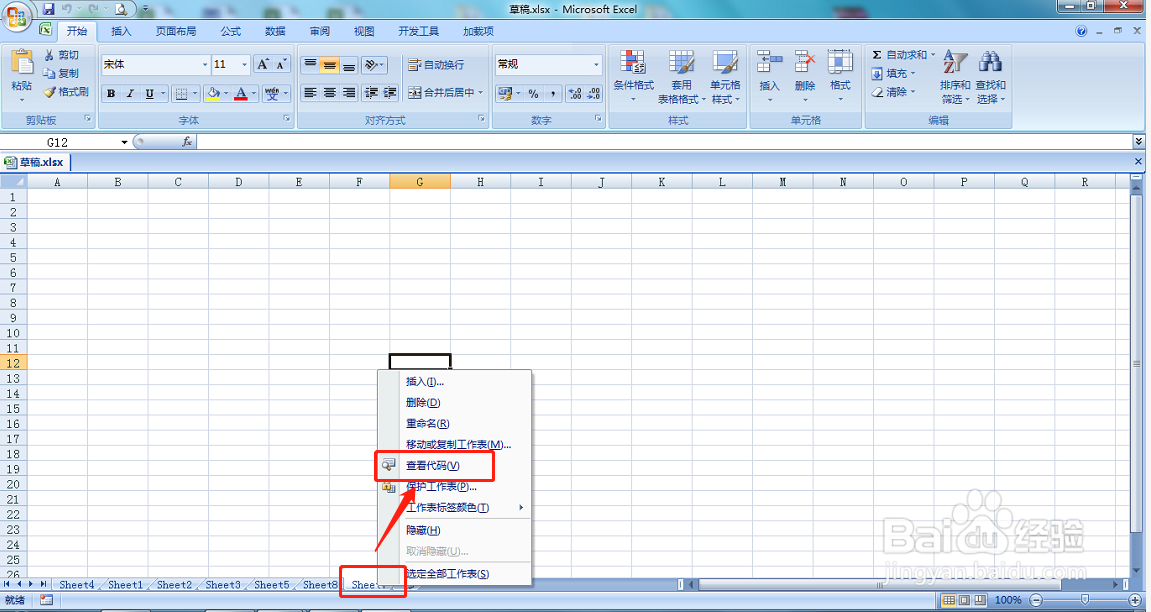Screen dimensions: 1151x612
Task: Open borders dropdown arrow
Action: pos(195,93)
